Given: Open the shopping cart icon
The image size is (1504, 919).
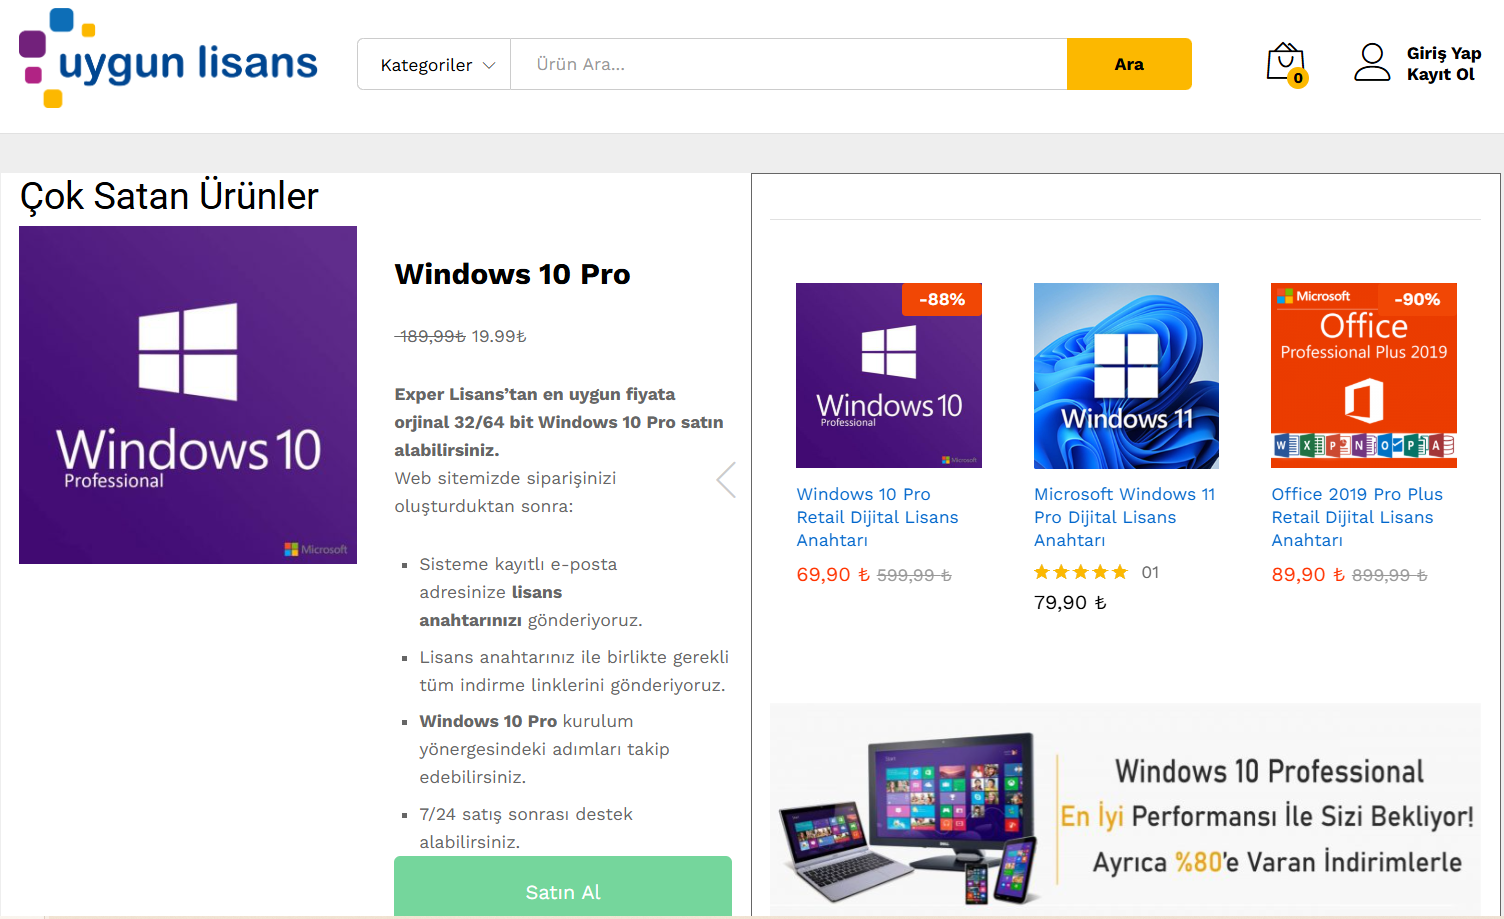Looking at the screenshot, I should (x=1287, y=64).
